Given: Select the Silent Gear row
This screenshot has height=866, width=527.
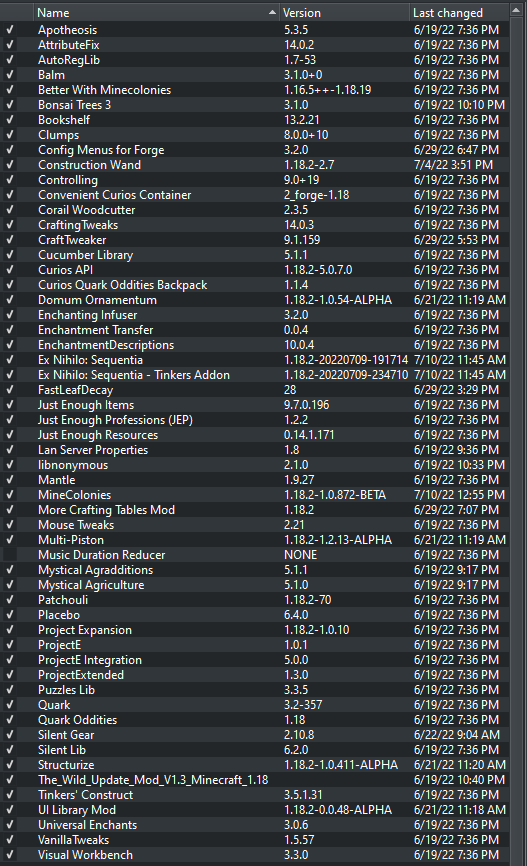Looking at the screenshot, I should coord(254,735).
